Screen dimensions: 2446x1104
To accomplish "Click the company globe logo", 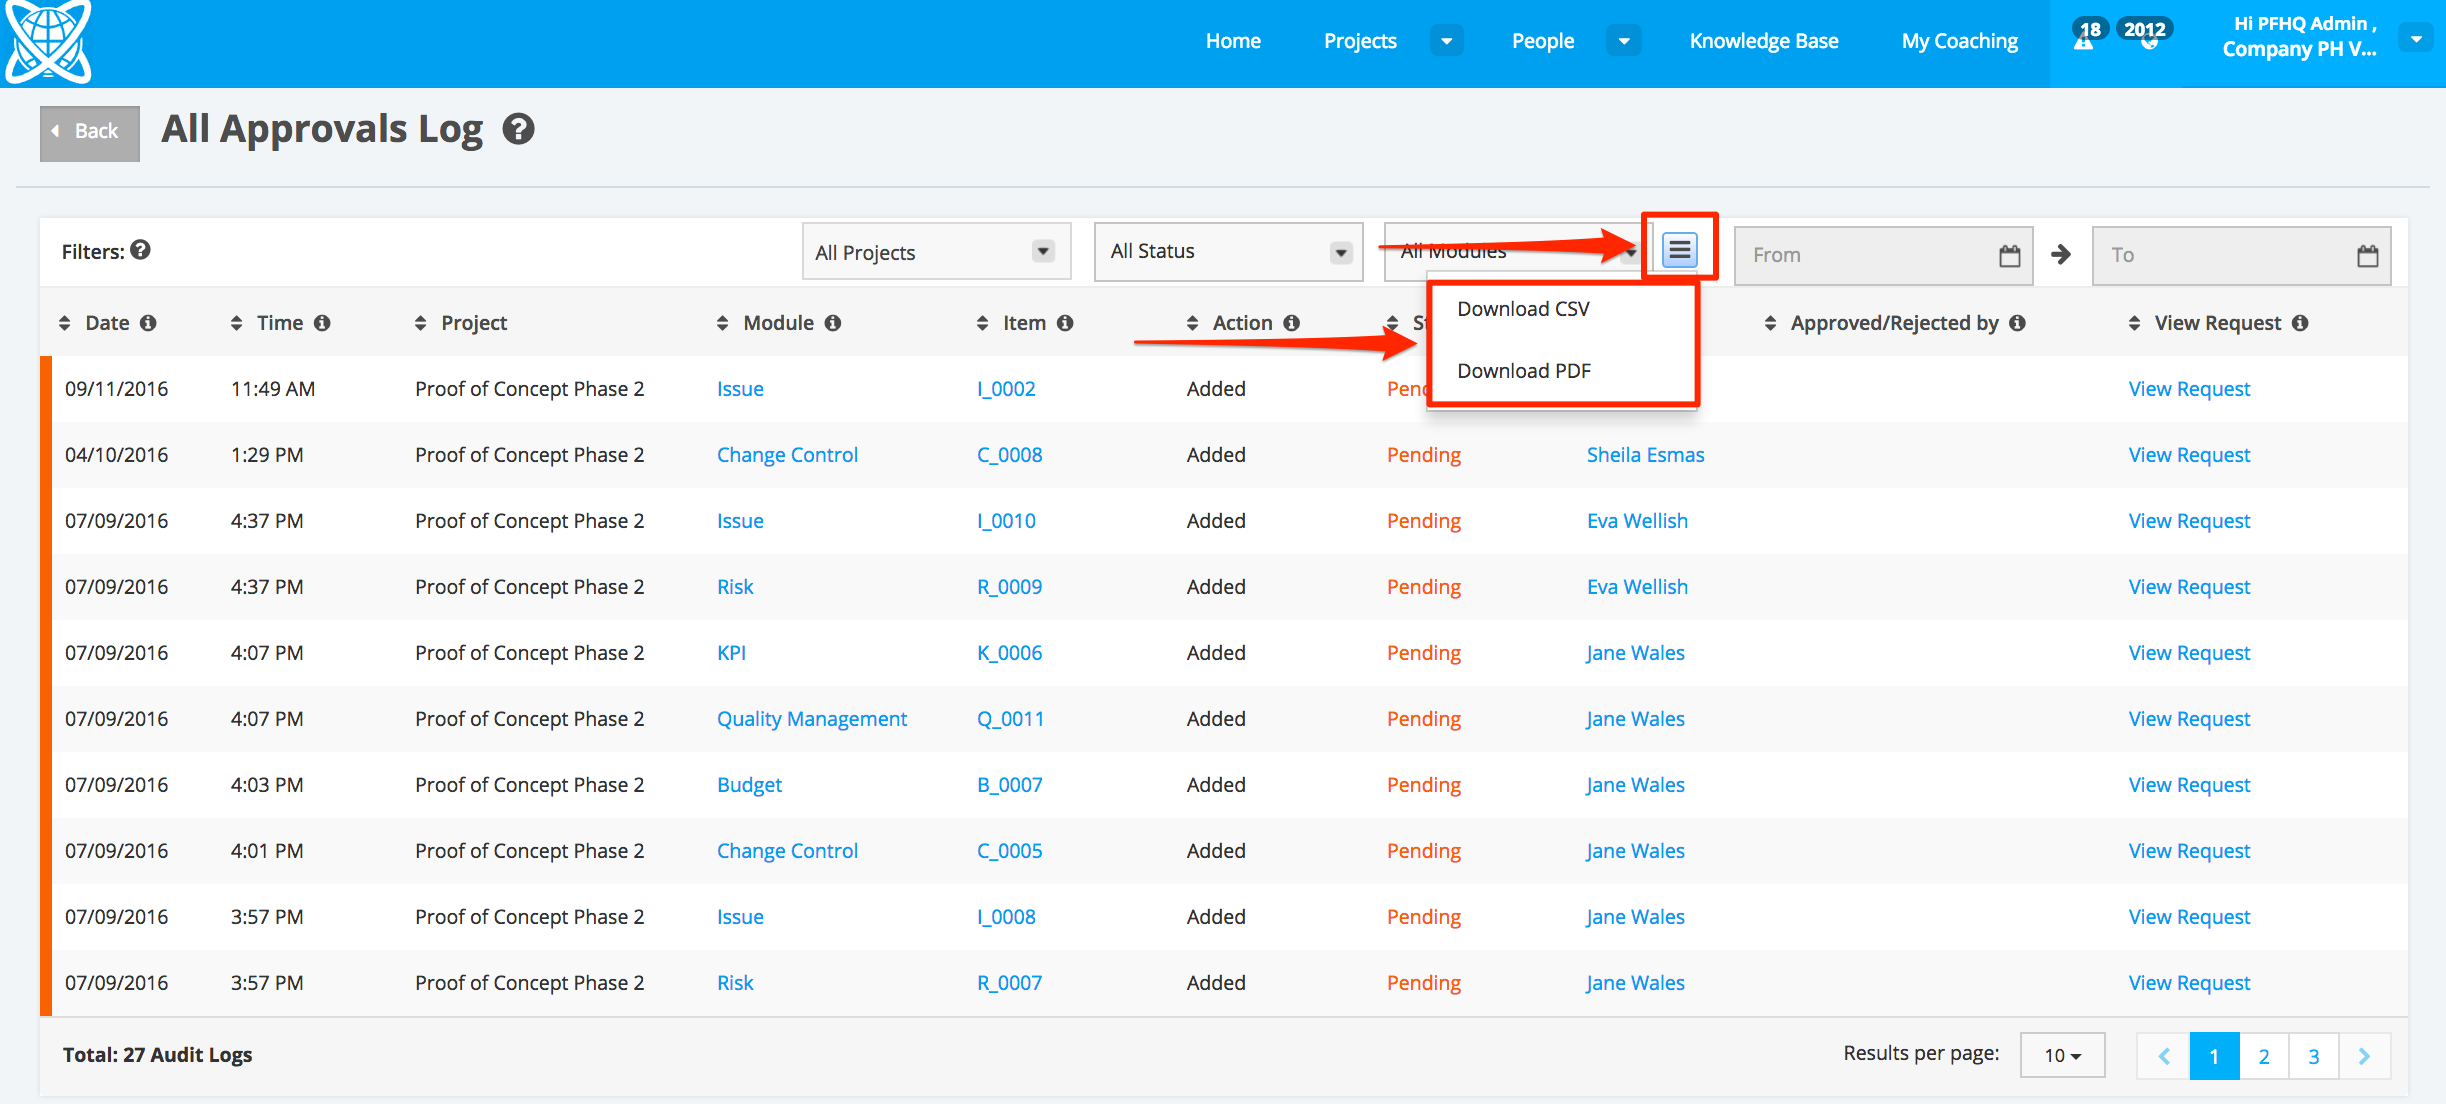I will pos(48,42).
